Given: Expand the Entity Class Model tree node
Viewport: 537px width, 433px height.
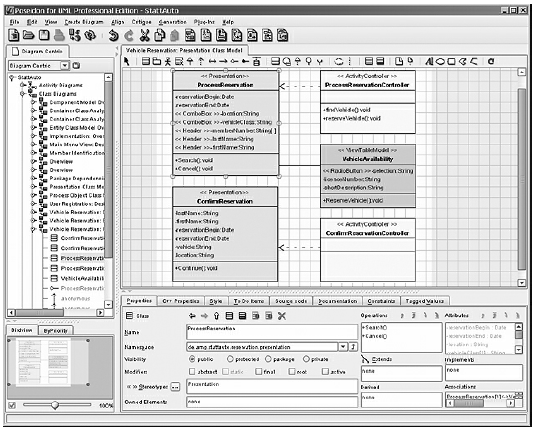Looking at the screenshot, I should [33, 127].
